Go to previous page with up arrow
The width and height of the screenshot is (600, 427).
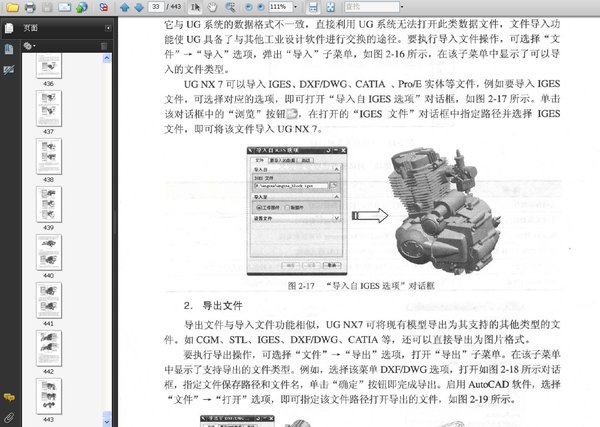(124, 7)
